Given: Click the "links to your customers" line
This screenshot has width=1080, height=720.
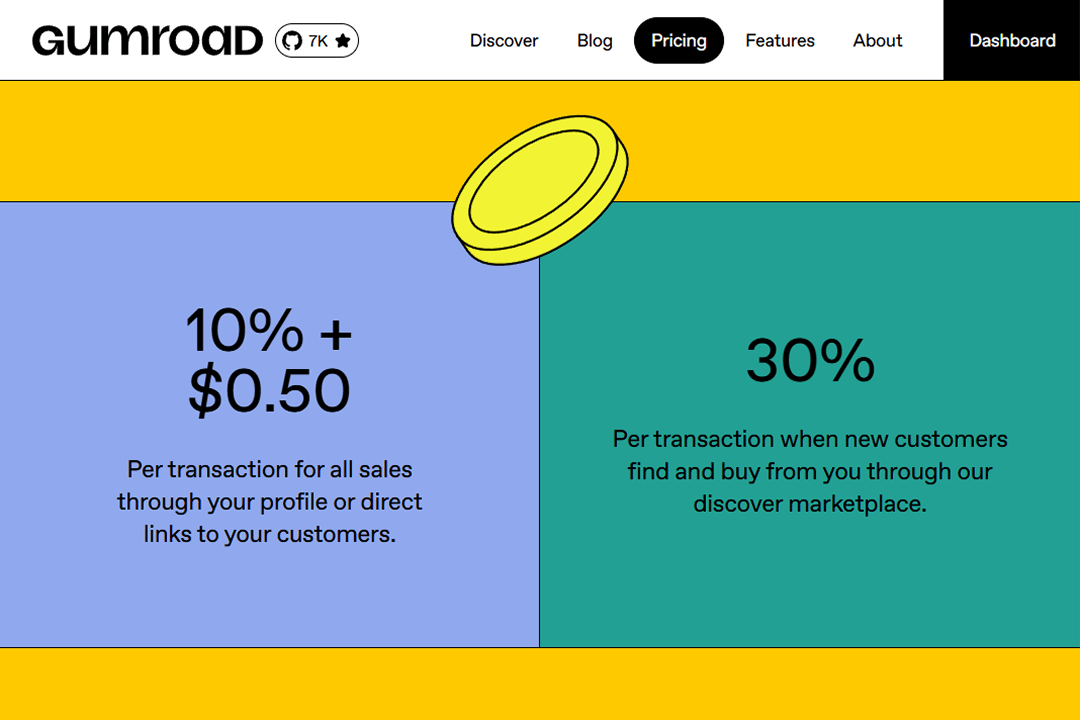Looking at the screenshot, I should pyautogui.click(x=269, y=534).
